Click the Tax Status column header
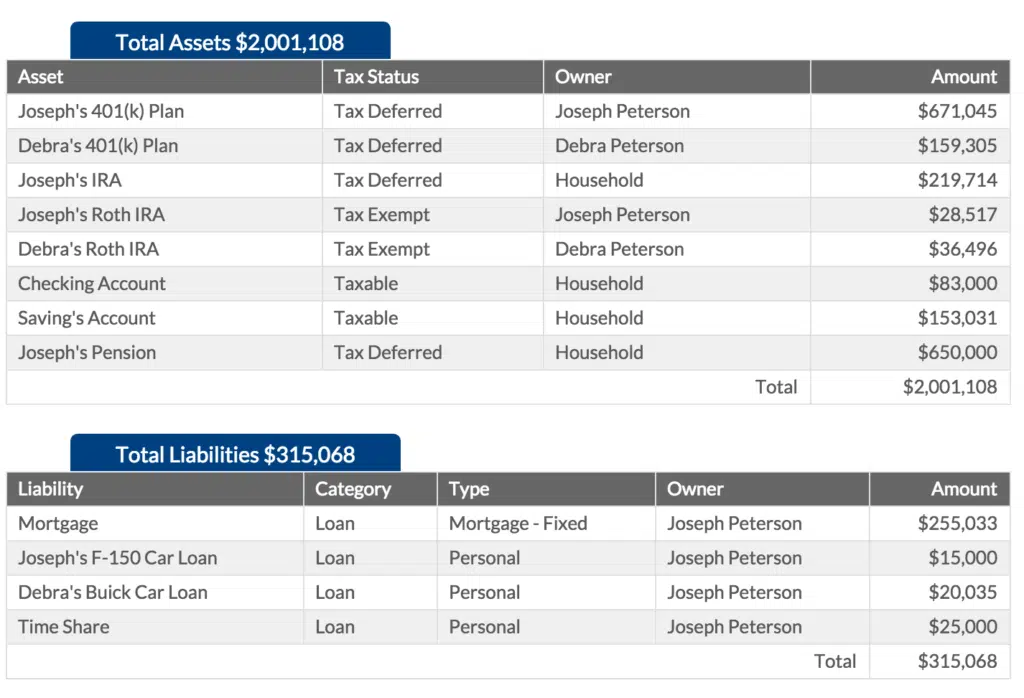The image size is (1024, 698). [x=376, y=77]
